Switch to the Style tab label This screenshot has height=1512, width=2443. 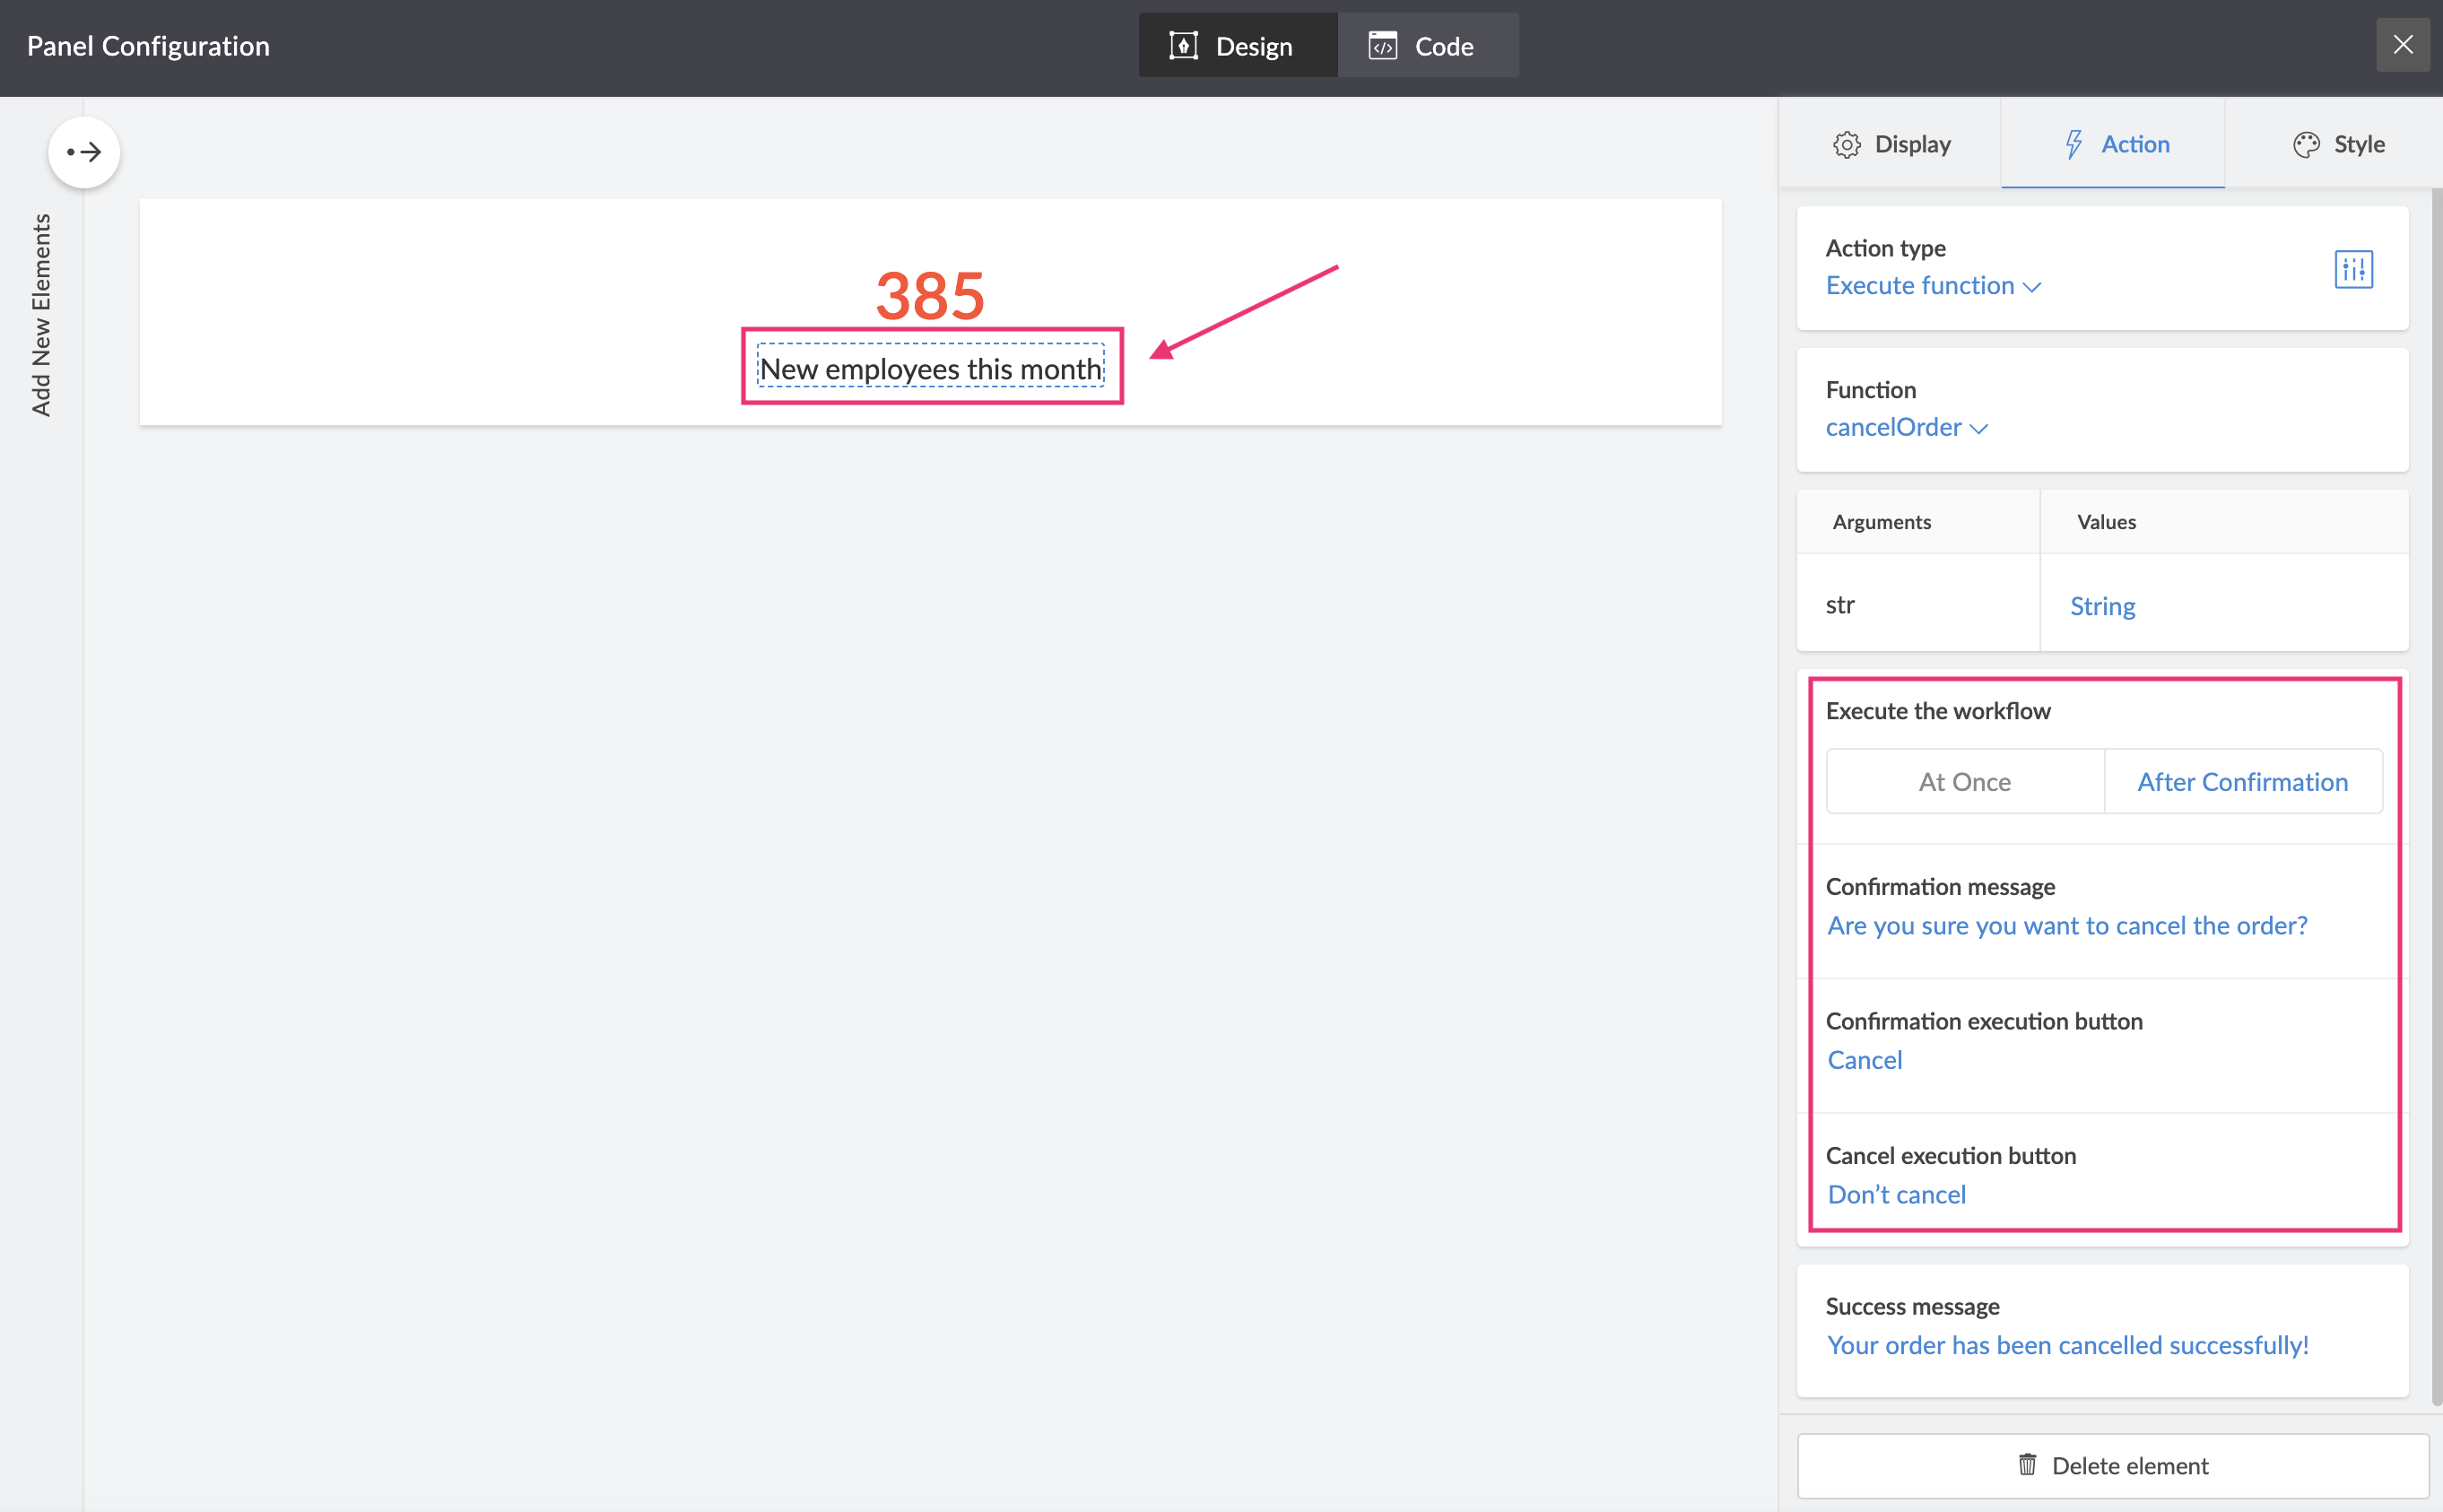point(2358,145)
